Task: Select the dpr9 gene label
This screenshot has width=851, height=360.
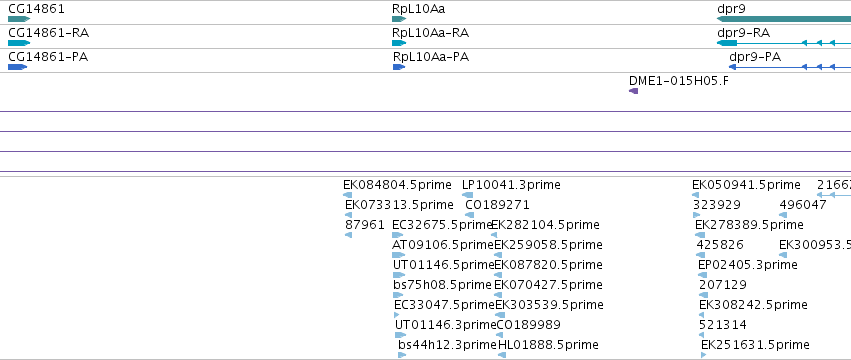Action: pos(731,9)
